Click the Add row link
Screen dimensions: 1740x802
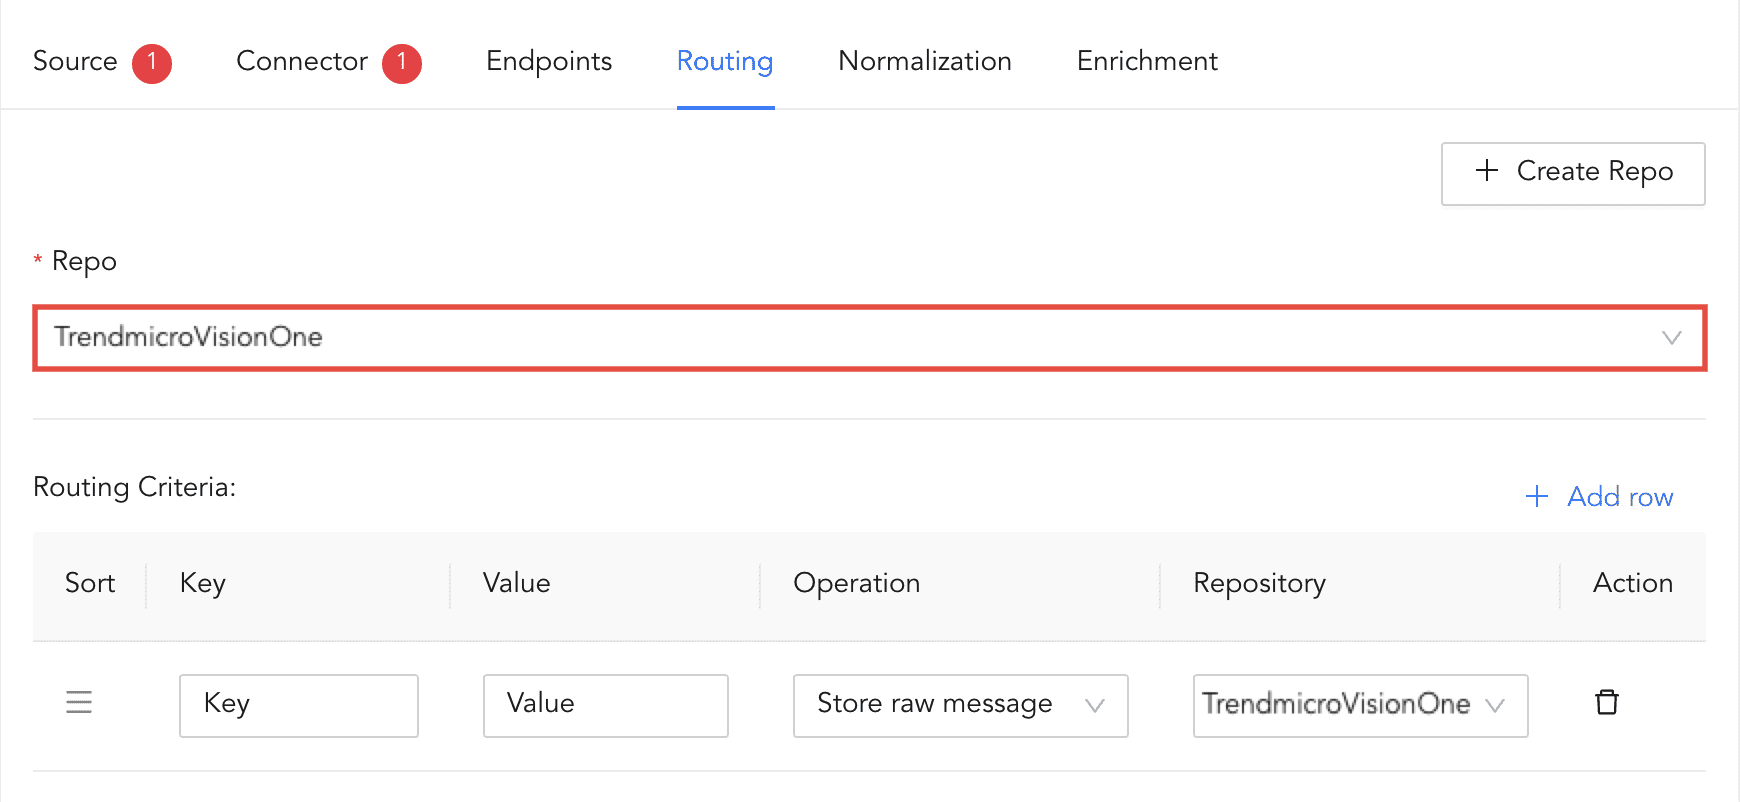[x=1619, y=497]
